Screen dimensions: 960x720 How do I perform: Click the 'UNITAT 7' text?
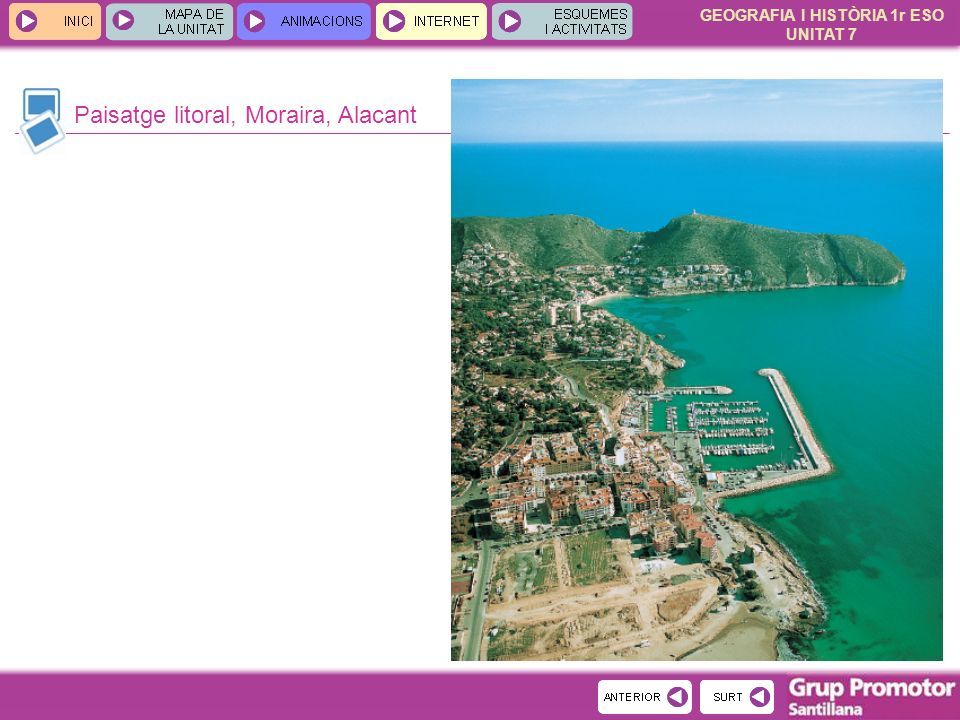point(821,34)
